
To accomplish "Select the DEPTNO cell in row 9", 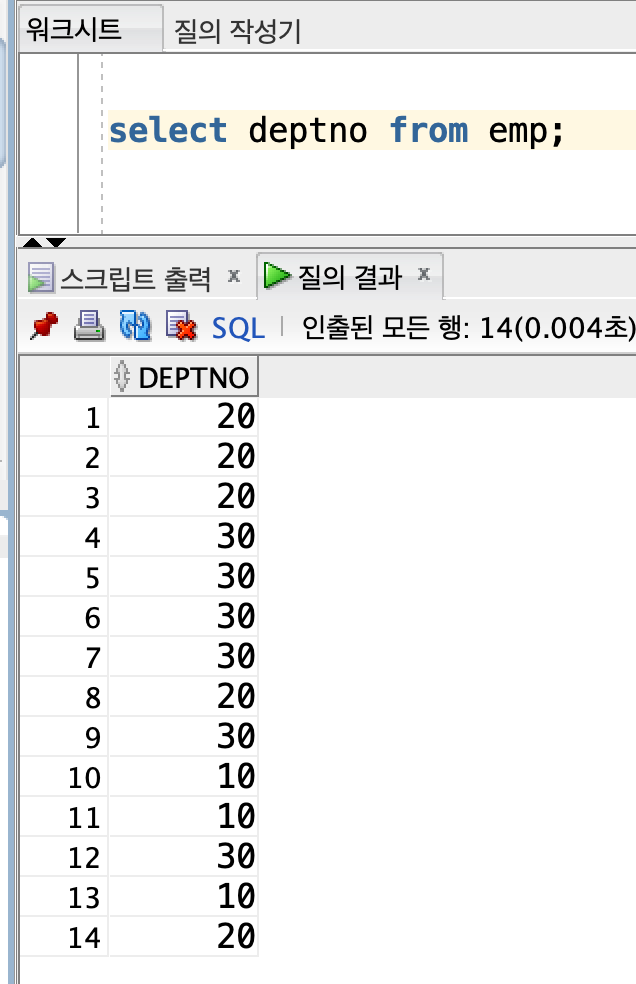I will (184, 737).
